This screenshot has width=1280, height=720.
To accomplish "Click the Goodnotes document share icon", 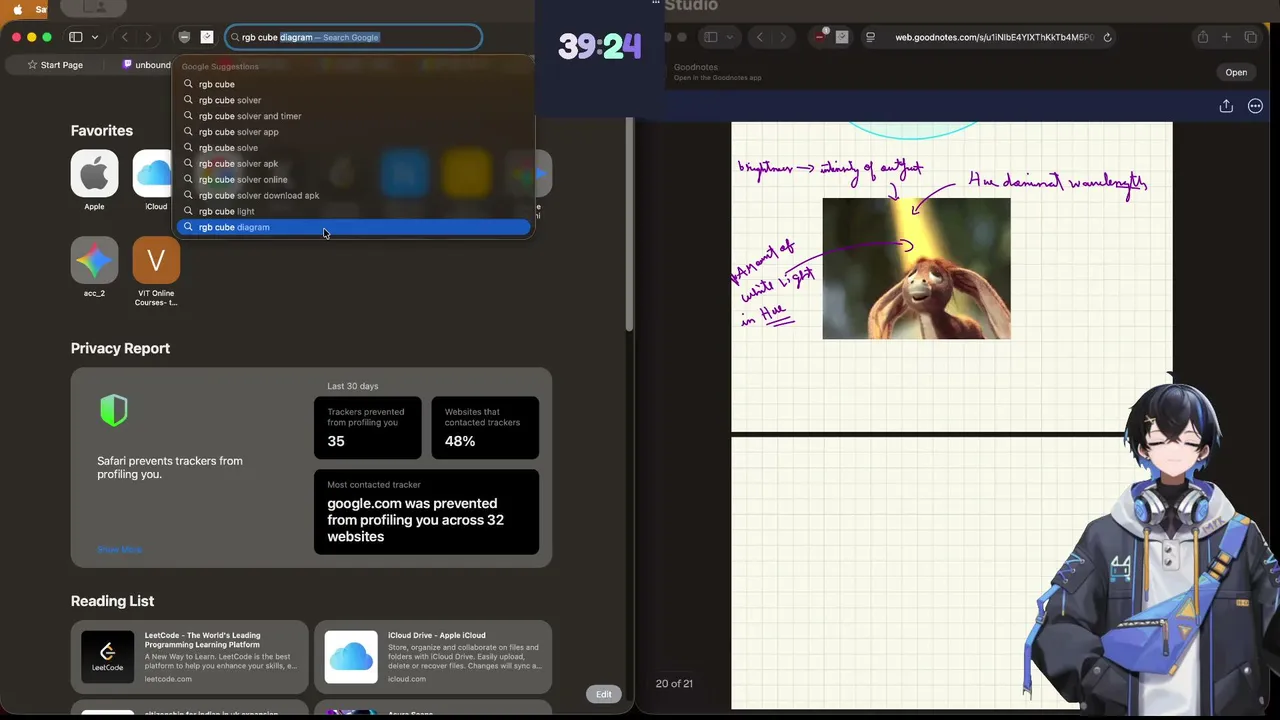I will (x=1226, y=106).
